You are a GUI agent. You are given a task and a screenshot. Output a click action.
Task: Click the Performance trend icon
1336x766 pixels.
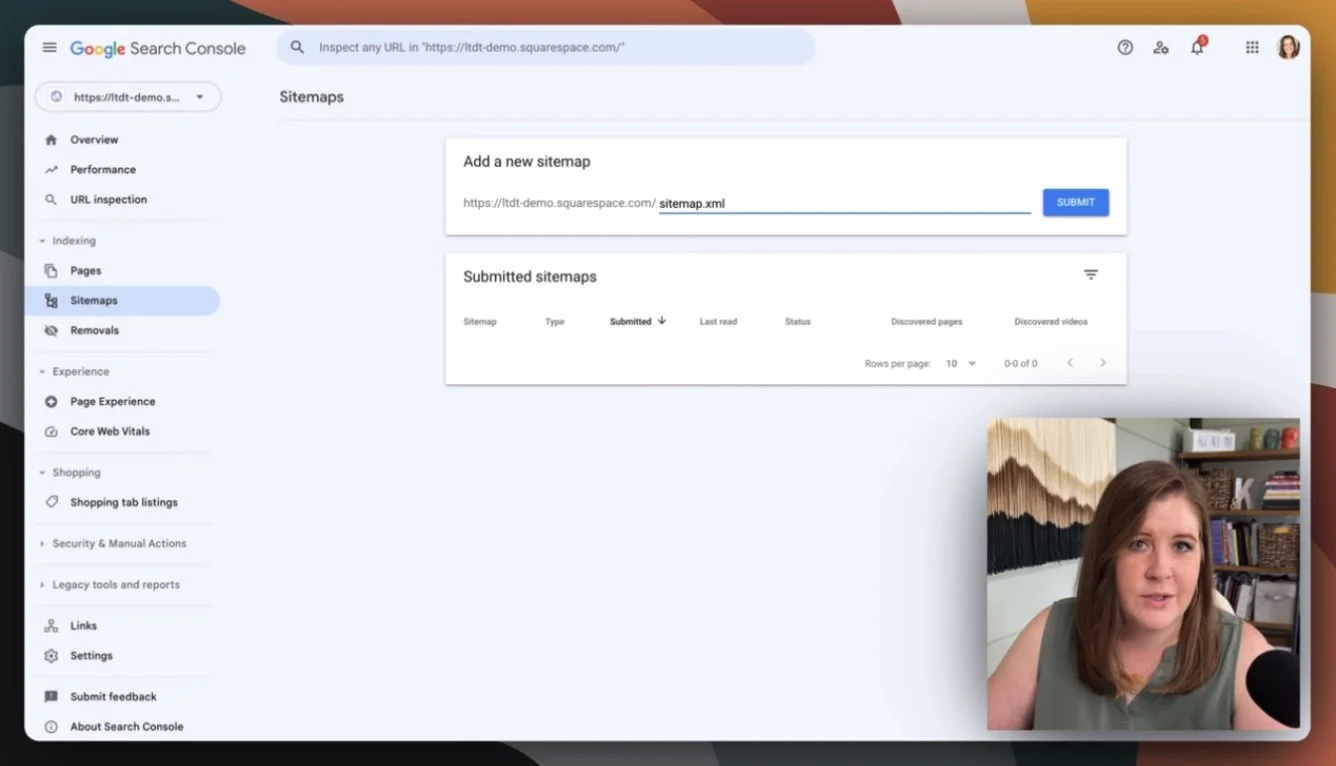(51, 170)
